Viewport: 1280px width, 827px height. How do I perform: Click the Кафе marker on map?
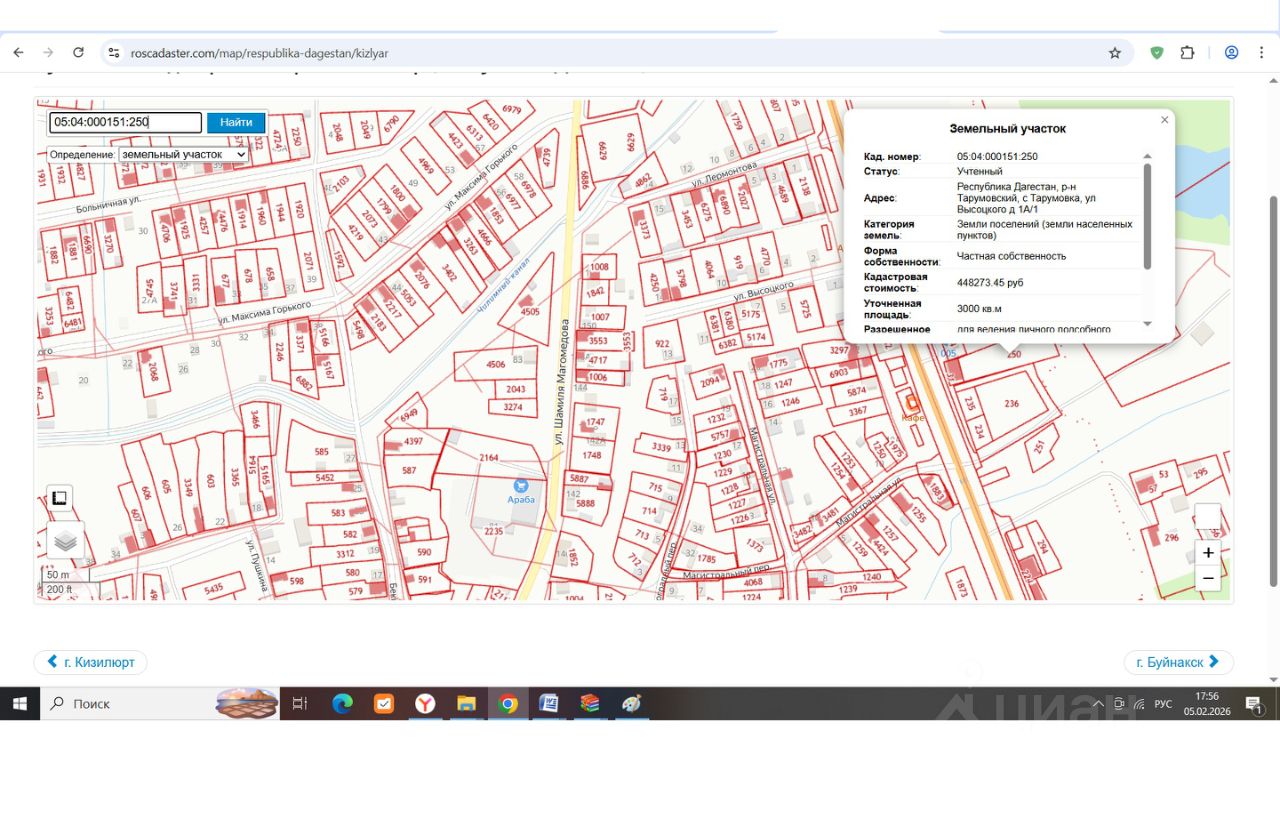(911, 403)
